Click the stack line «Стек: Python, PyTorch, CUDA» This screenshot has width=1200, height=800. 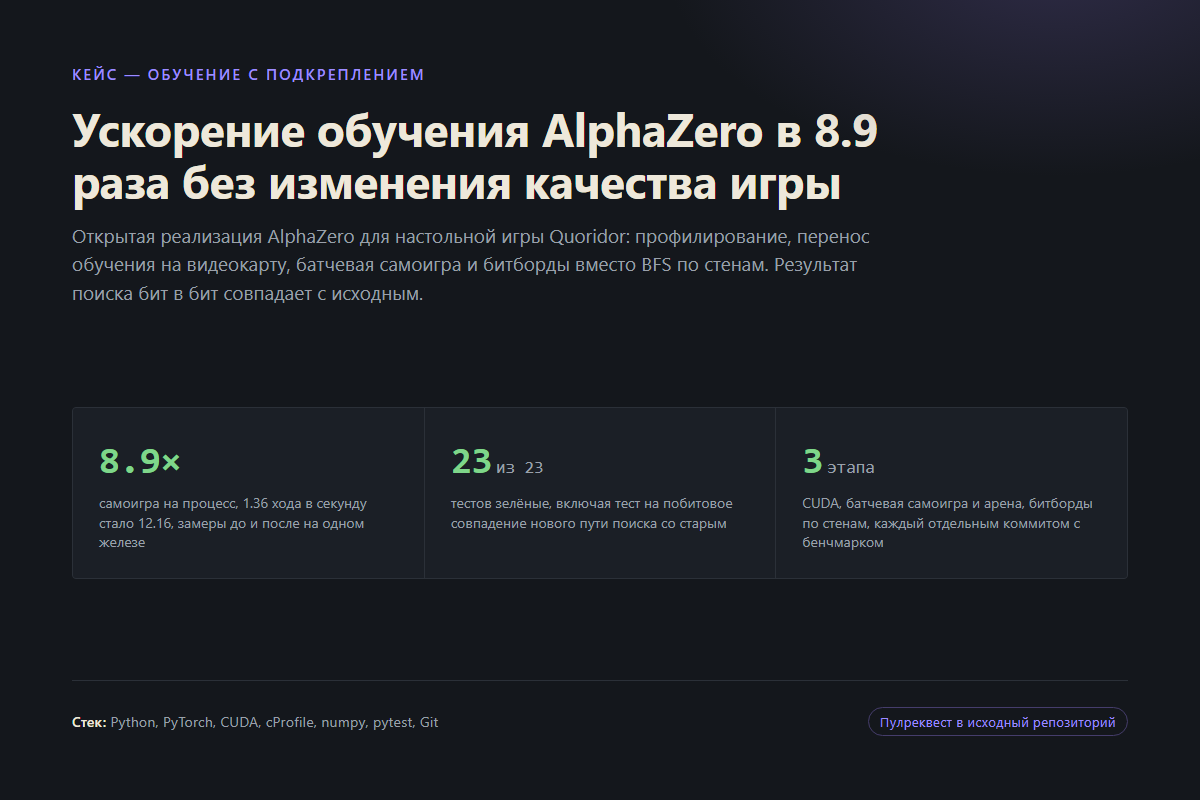255,722
